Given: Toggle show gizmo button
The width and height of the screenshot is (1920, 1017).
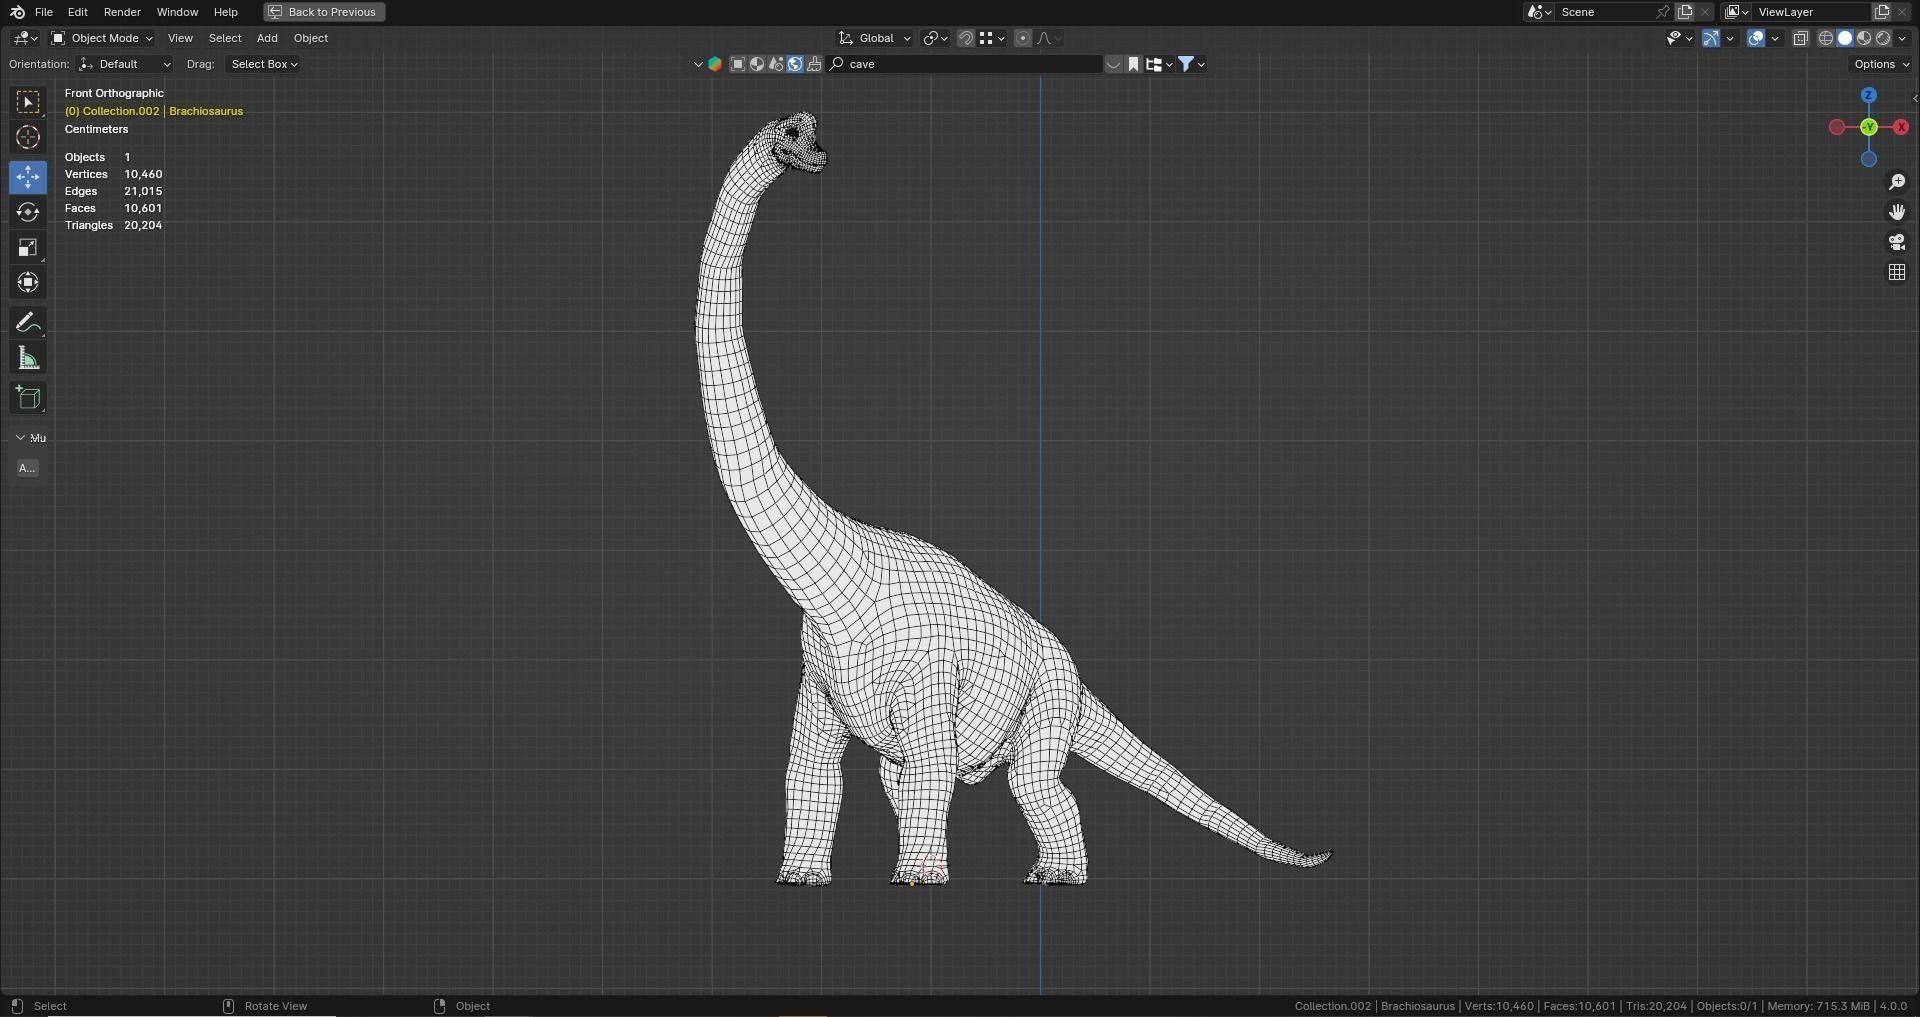Looking at the screenshot, I should (1711, 38).
